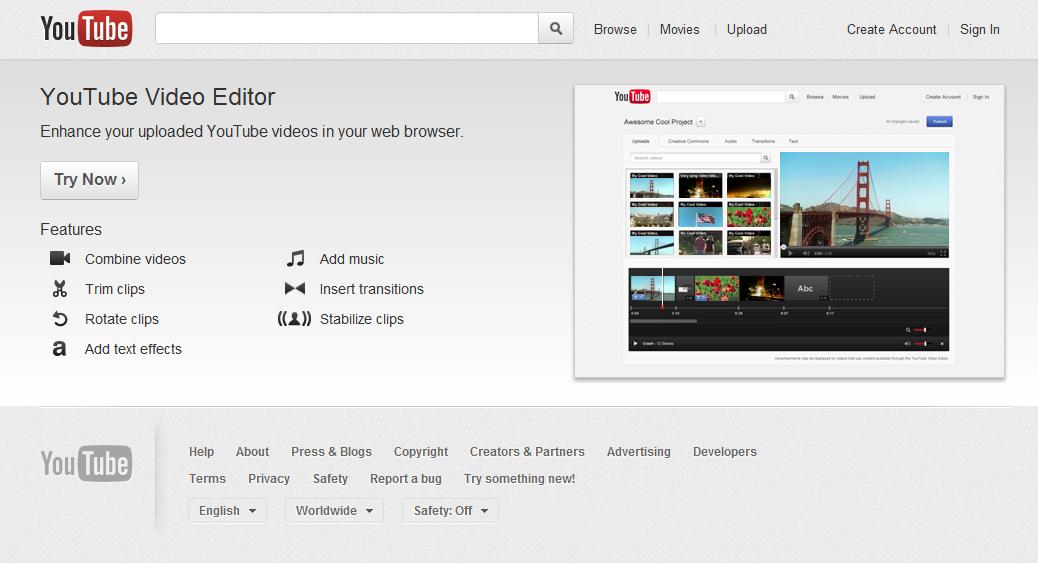Viewport: 1038px width, 563px height.
Task: Click the Insert transitions bowtie icon
Action: click(295, 289)
